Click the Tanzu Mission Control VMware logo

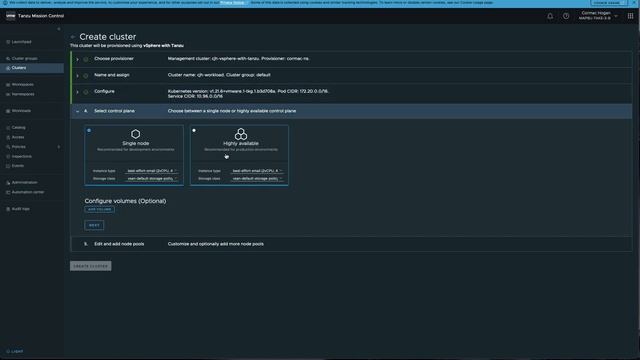click(11, 16)
